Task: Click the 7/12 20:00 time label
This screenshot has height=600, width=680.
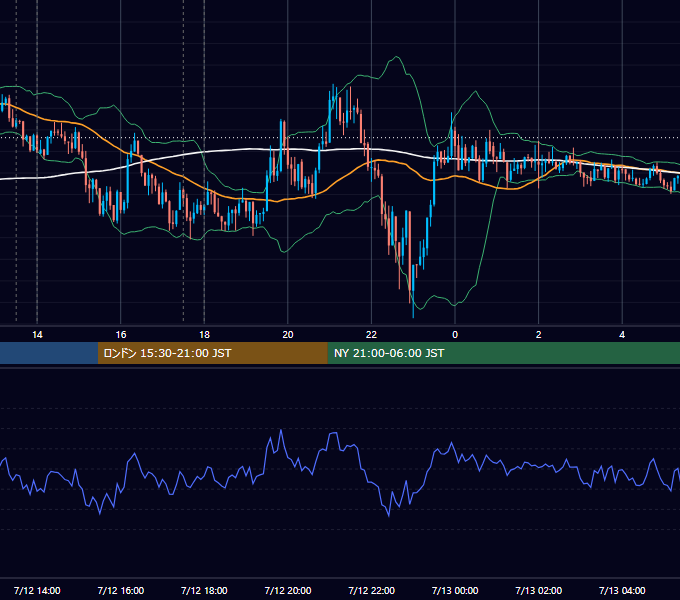Action: click(288, 590)
